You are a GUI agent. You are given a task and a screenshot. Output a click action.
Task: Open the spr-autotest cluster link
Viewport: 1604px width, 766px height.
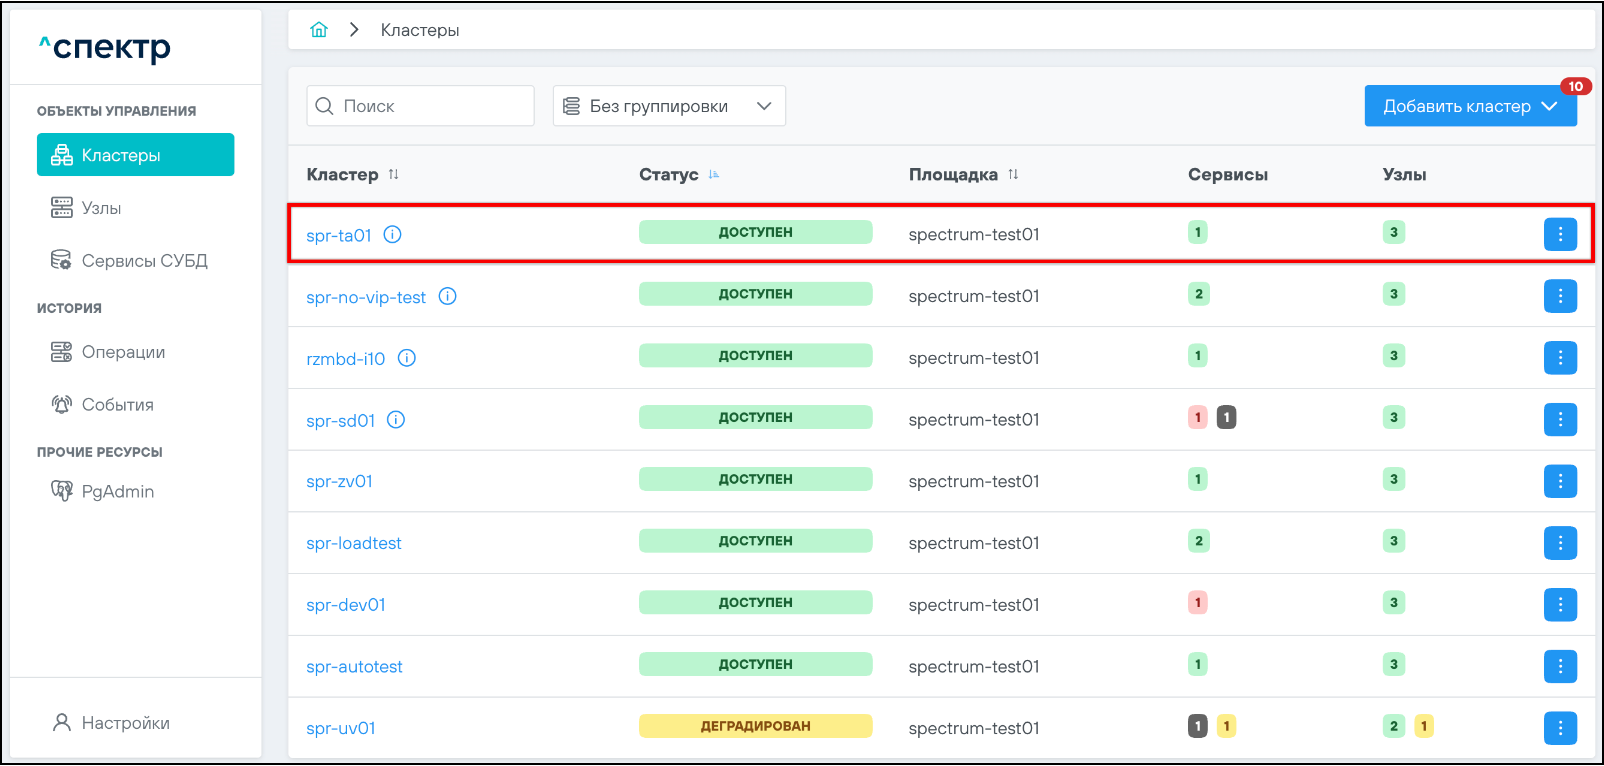(354, 667)
